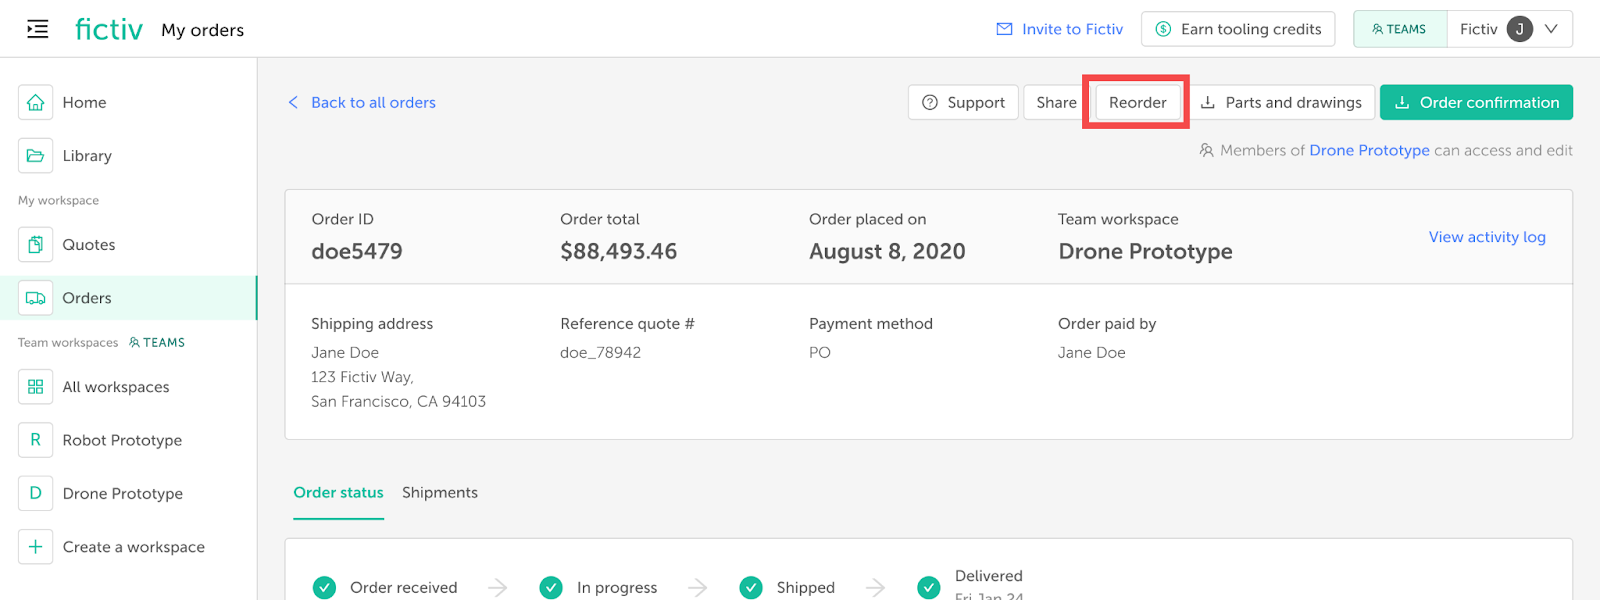Click the My workspace section label
The image size is (1600, 600).
tap(58, 200)
